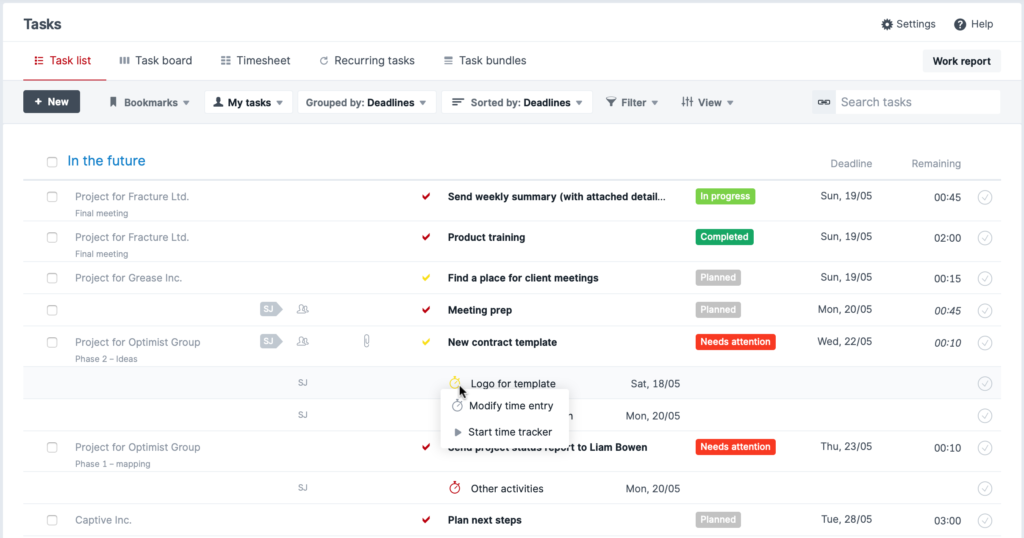This screenshot has width=1024, height=538.
Task: Switch to the Timesheet tab
Action: pos(255,61)
